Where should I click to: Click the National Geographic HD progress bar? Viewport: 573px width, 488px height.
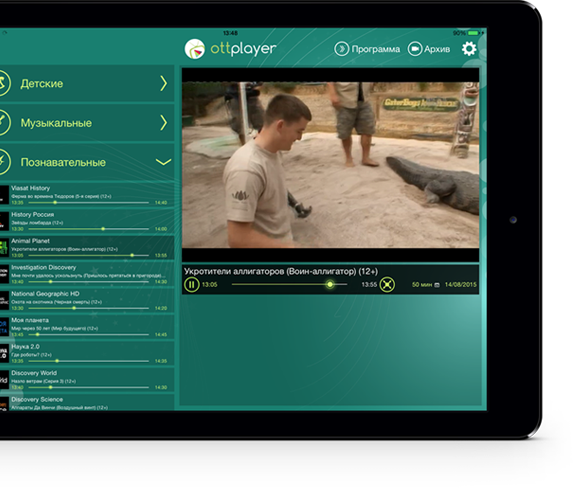(88, 308)
